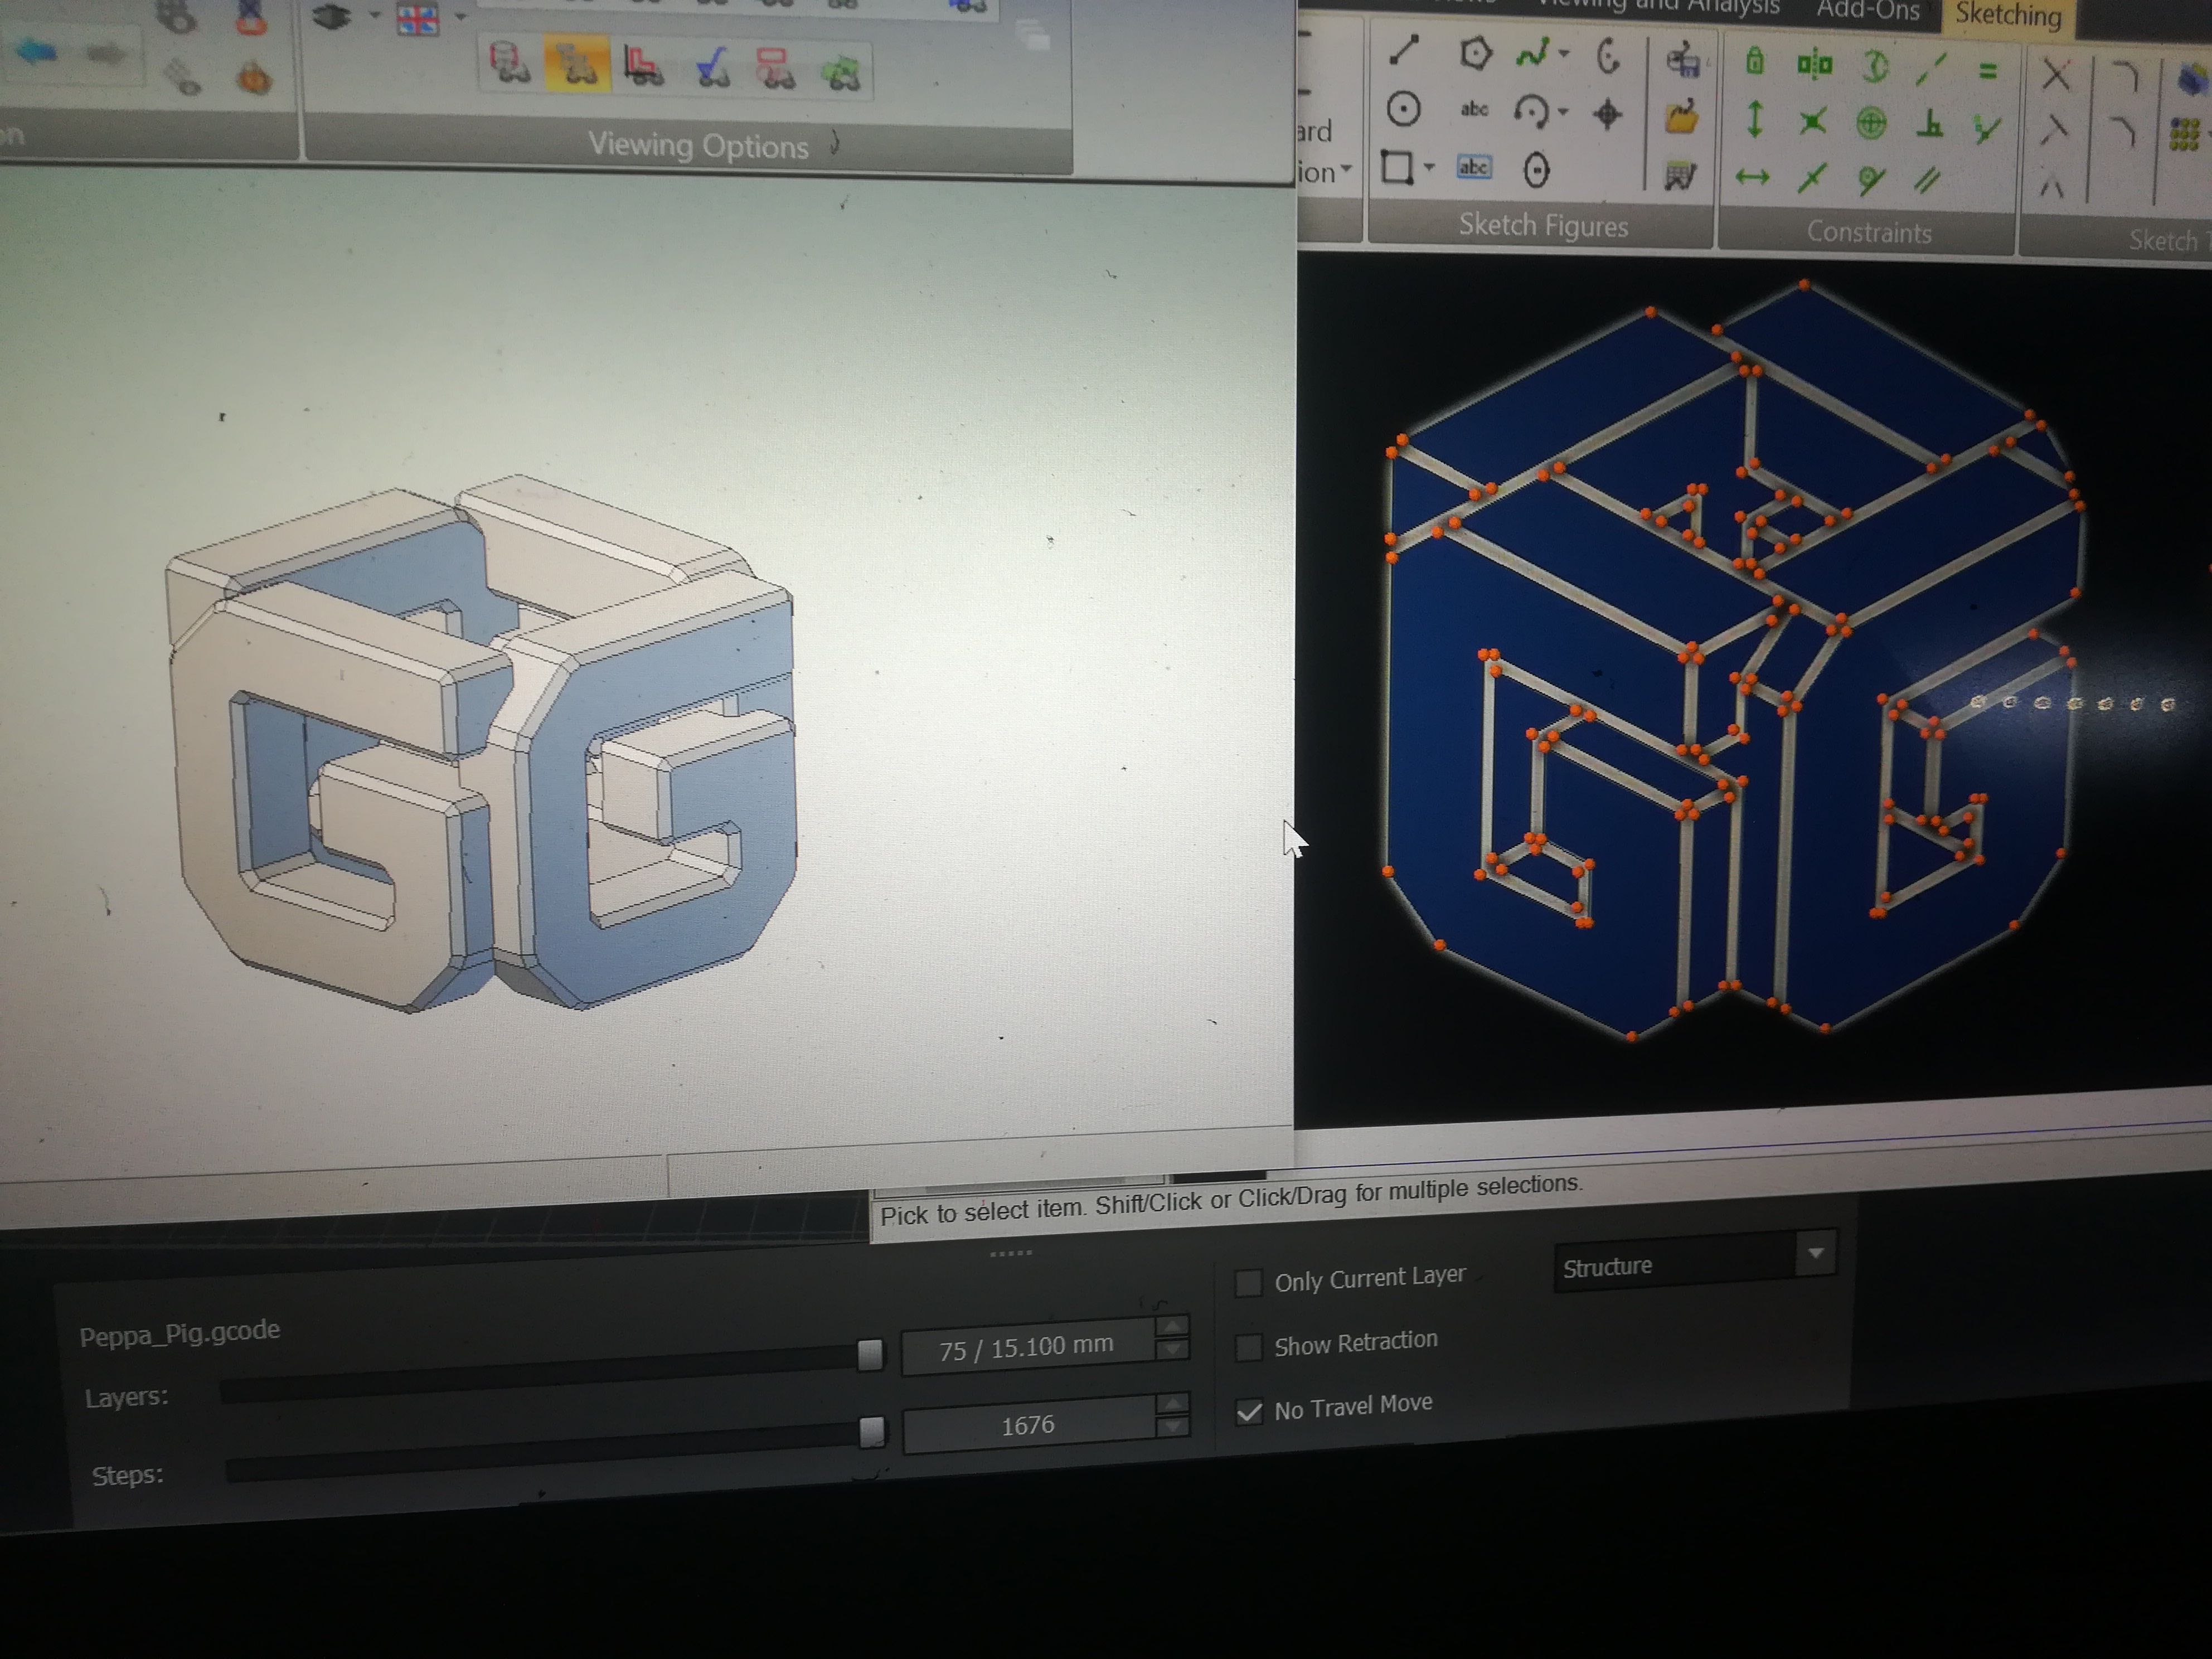Click the Viewing Options panel label
The image size is (2212, 1659).
(x=697, y=147)
